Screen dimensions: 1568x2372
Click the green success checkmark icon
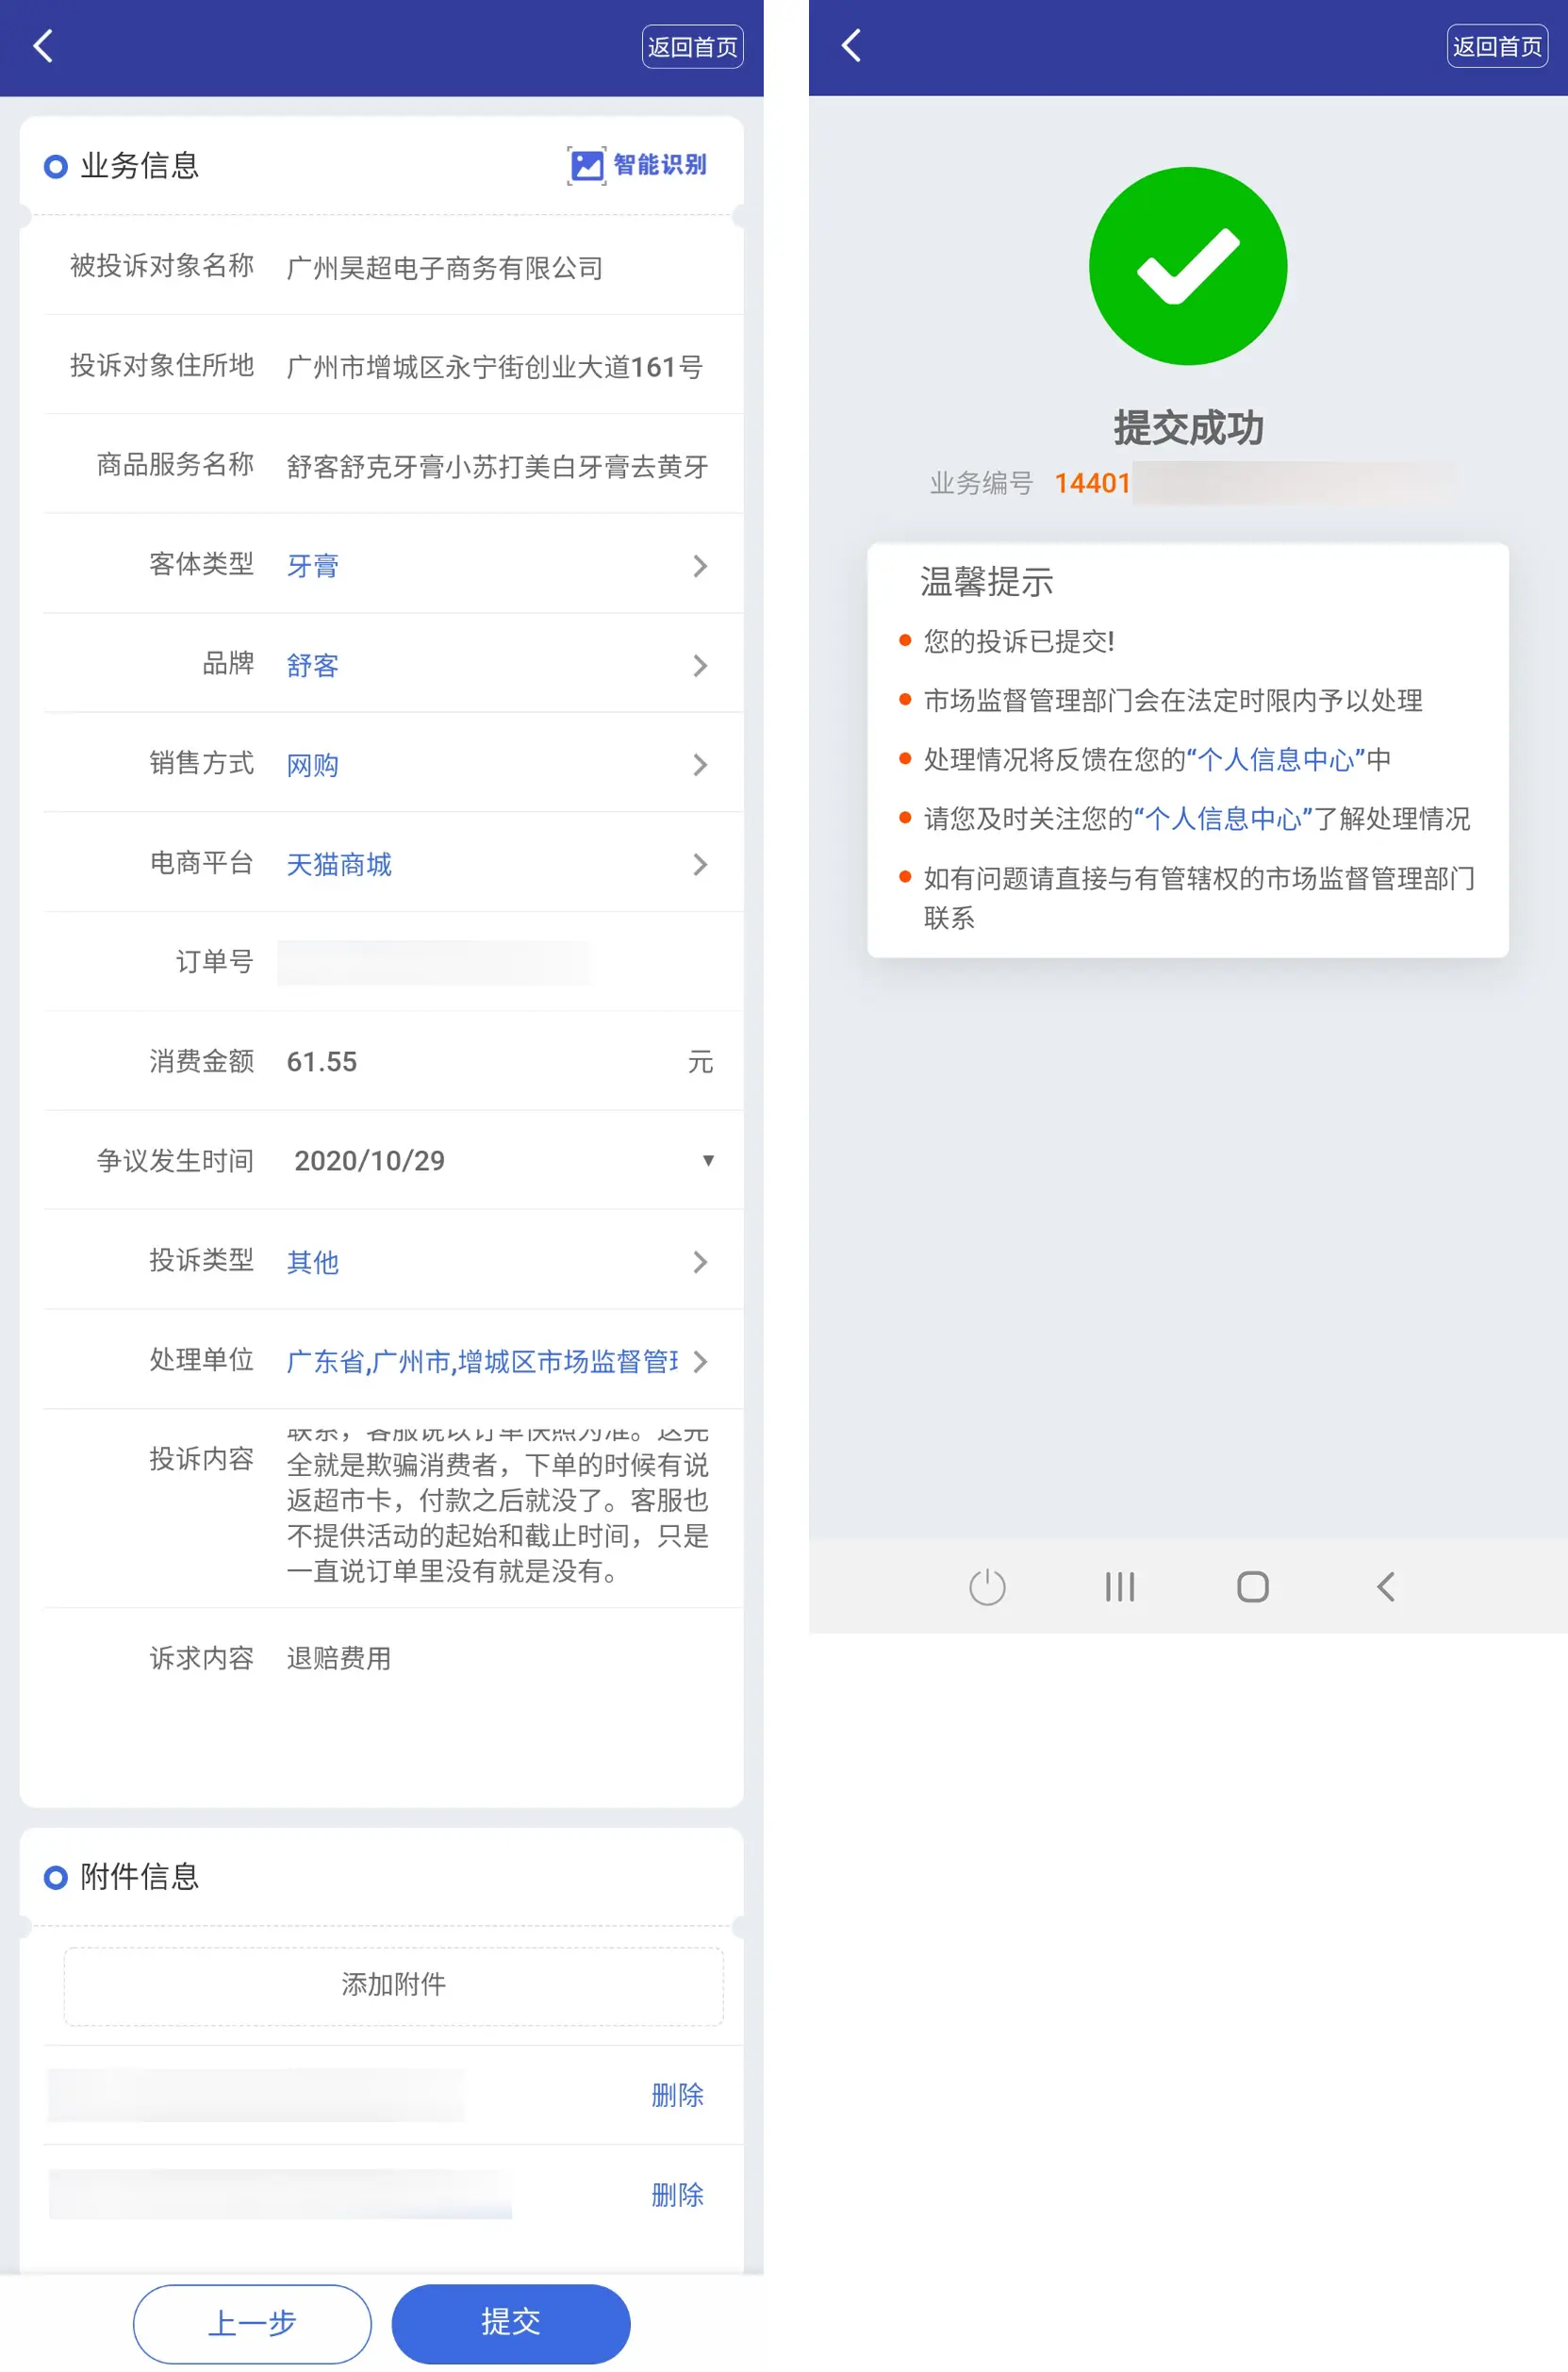(1187, 266)
